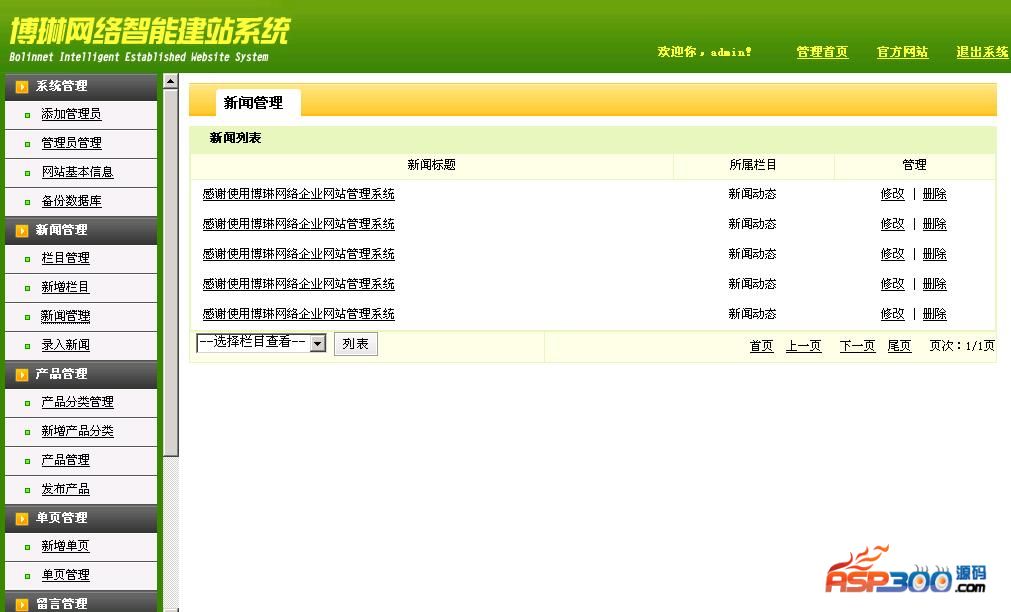Click 删除 for the third news row
Screen dimensions: 1011x612
click(x=934, y=254)
